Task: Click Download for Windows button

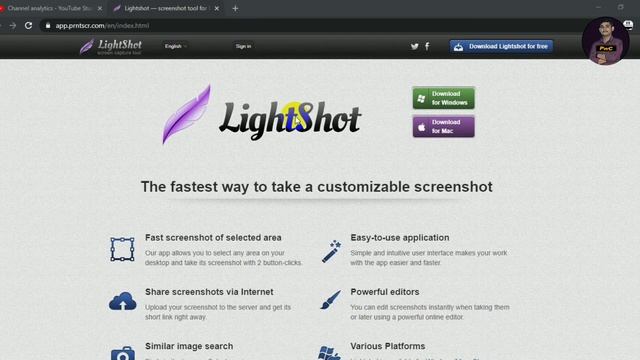Action: (443, 98)
